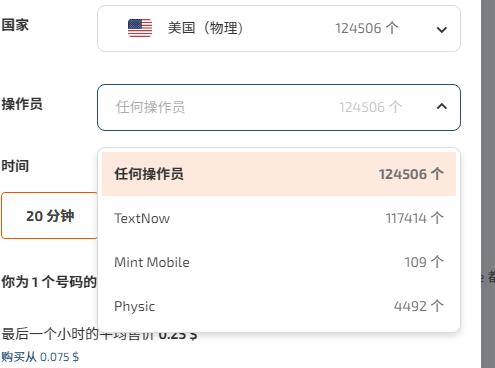The height and width of the screenshot is (368, 495).
Task: Click the US flag icon in country selector
Action: pyautogui.click(x=140, y=28)
